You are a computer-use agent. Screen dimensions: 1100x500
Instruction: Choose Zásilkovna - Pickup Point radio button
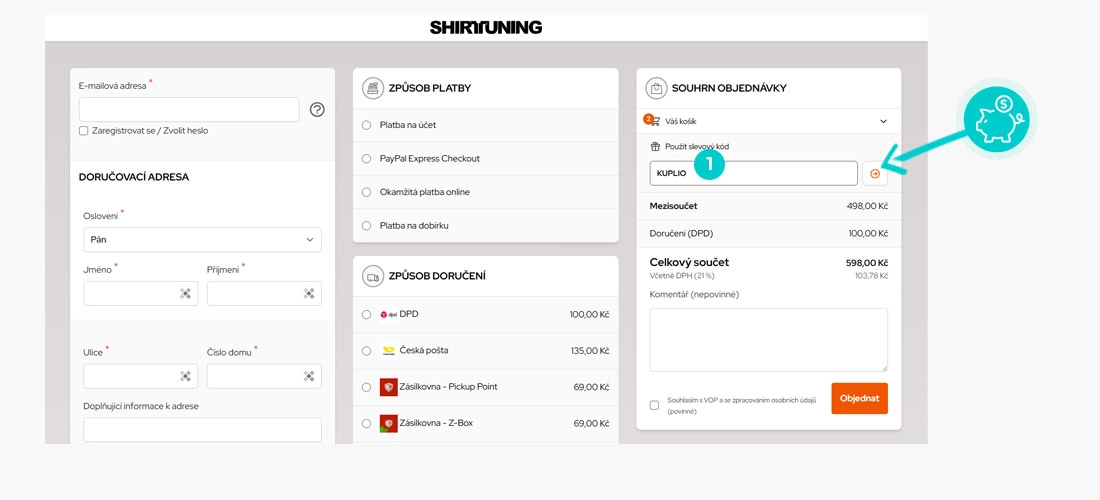pos(366,387)
